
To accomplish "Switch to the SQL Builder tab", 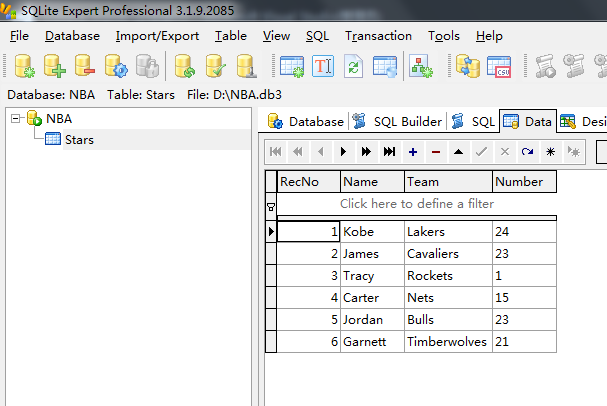I will pyautogui.click(x=398, y=122).
